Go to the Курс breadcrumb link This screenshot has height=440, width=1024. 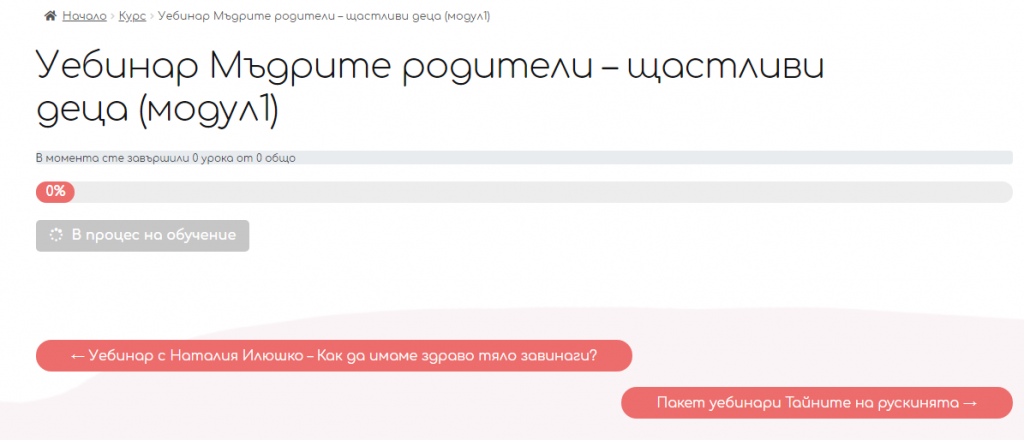(x=132, y=16)
